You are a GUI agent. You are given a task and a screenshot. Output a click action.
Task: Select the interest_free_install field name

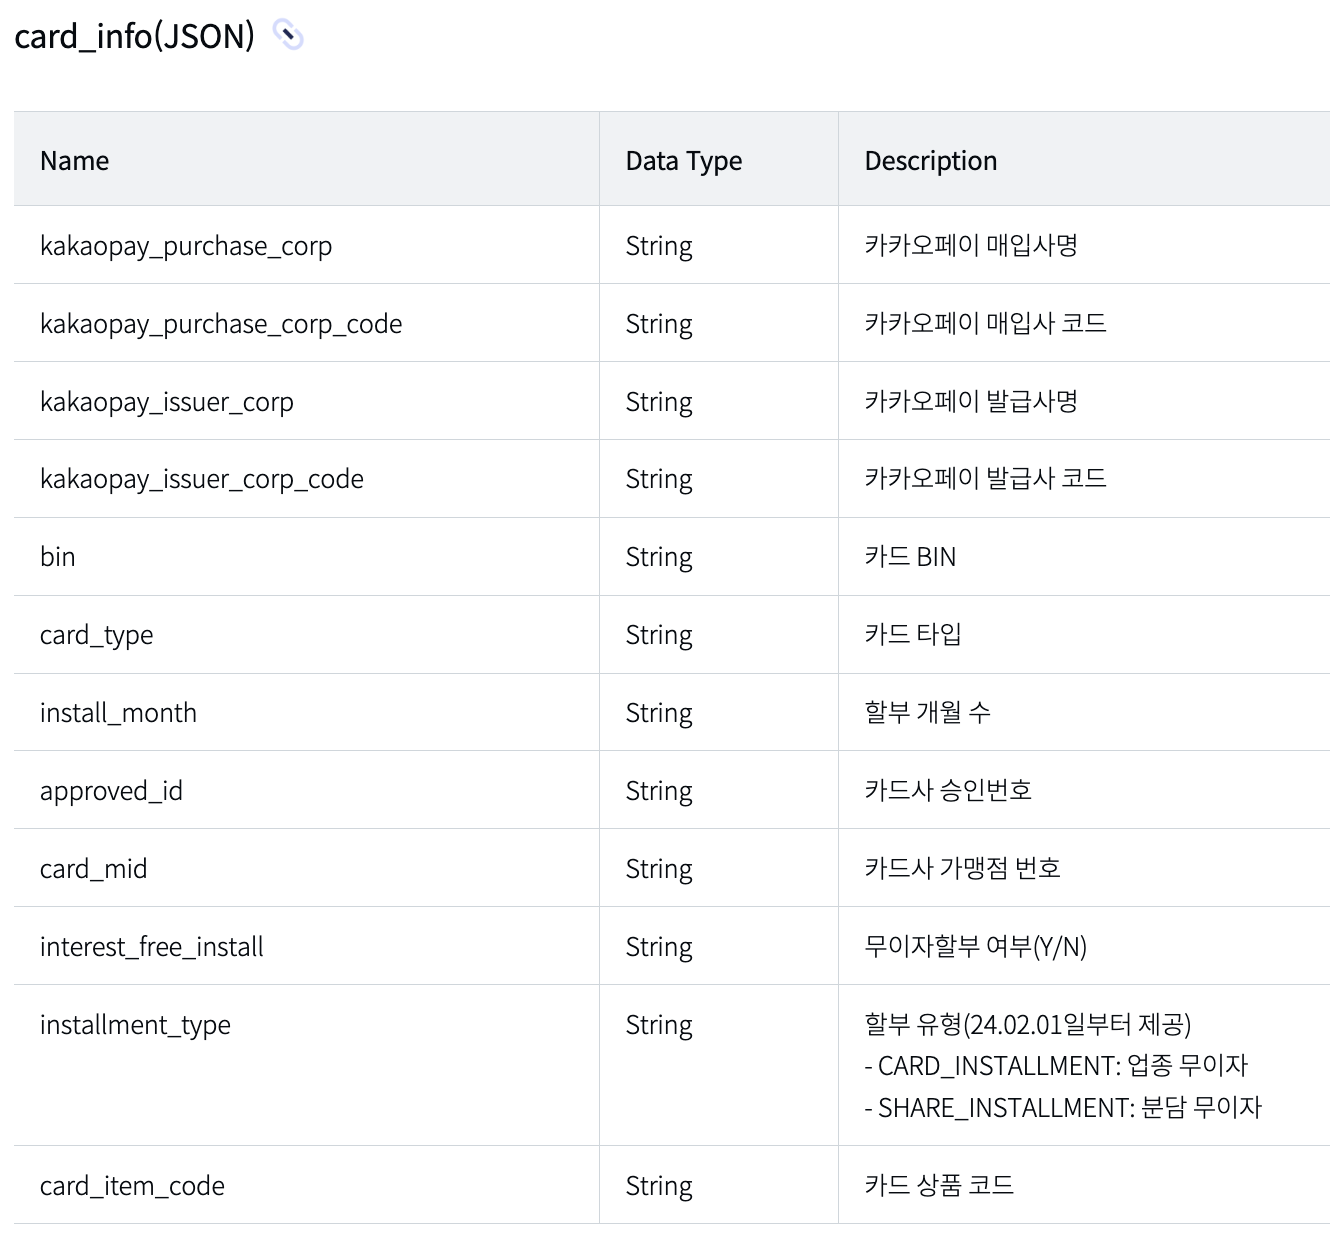[x=152, y=947]
